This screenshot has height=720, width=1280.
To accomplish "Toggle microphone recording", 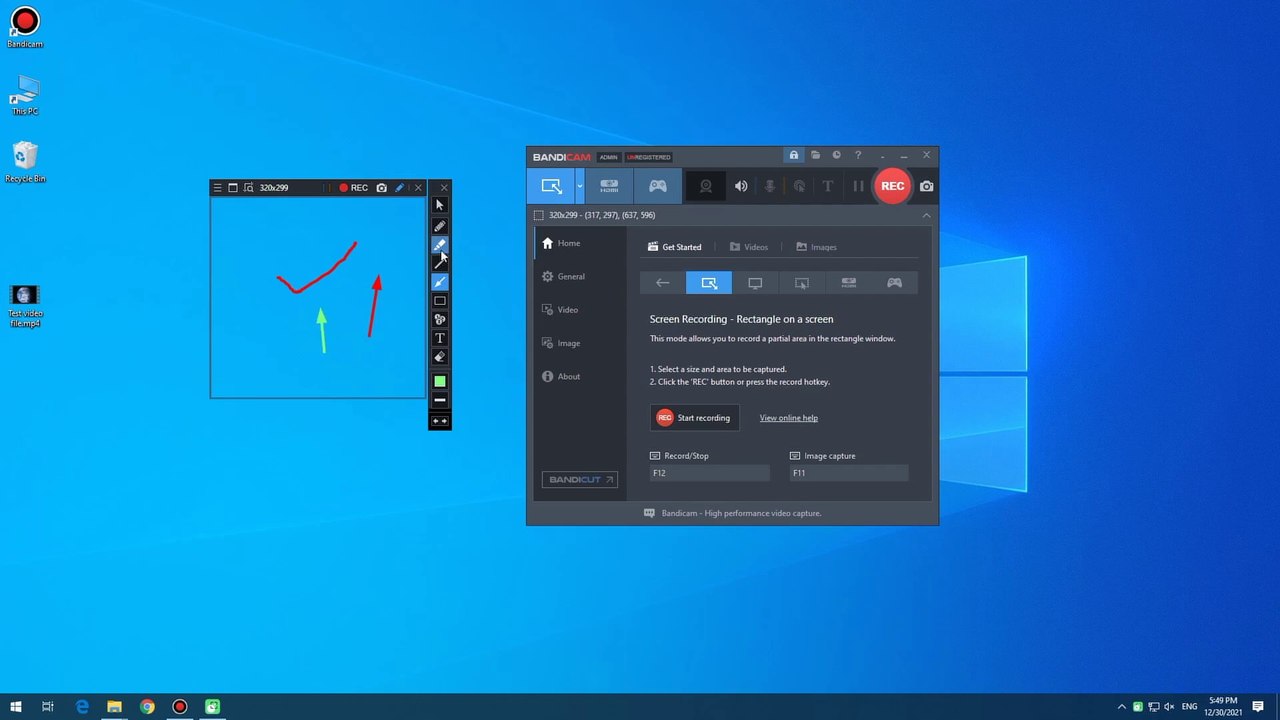I will (x=770, y=186).
